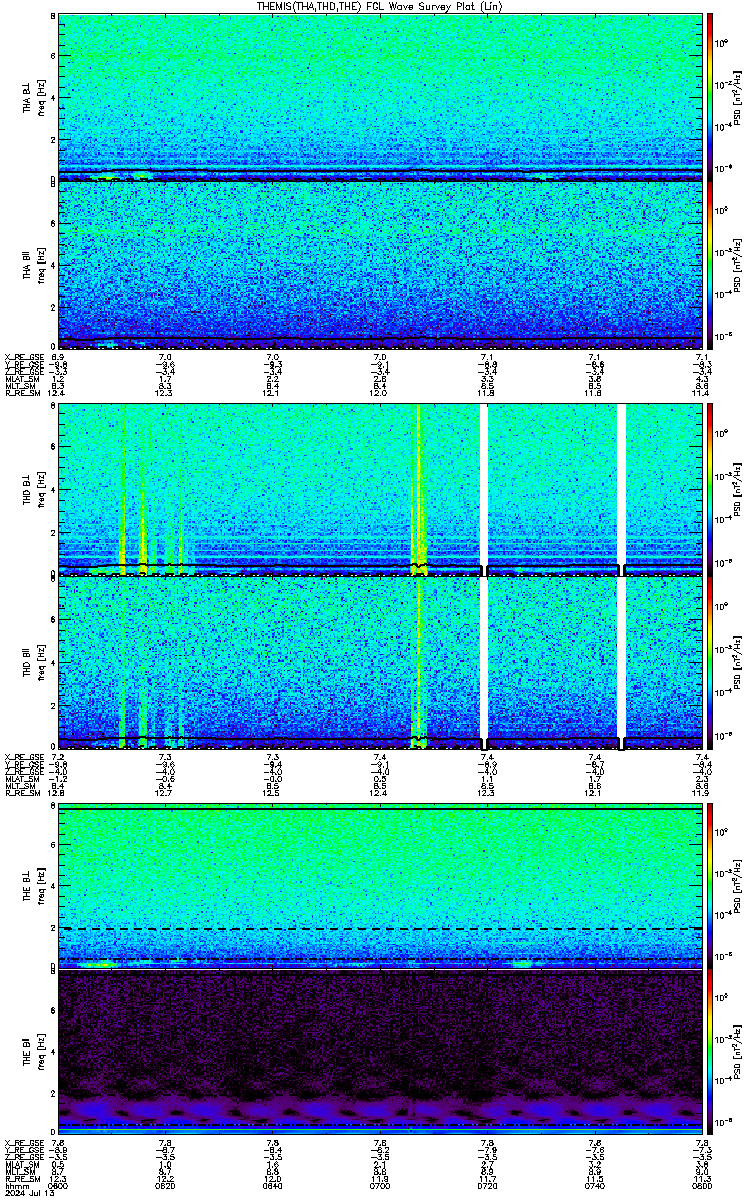The height and width of the screenshot is (1200, 750).
Task: Click the THE B-perpendicular spectrogram panel
Action: coord(380,886)
